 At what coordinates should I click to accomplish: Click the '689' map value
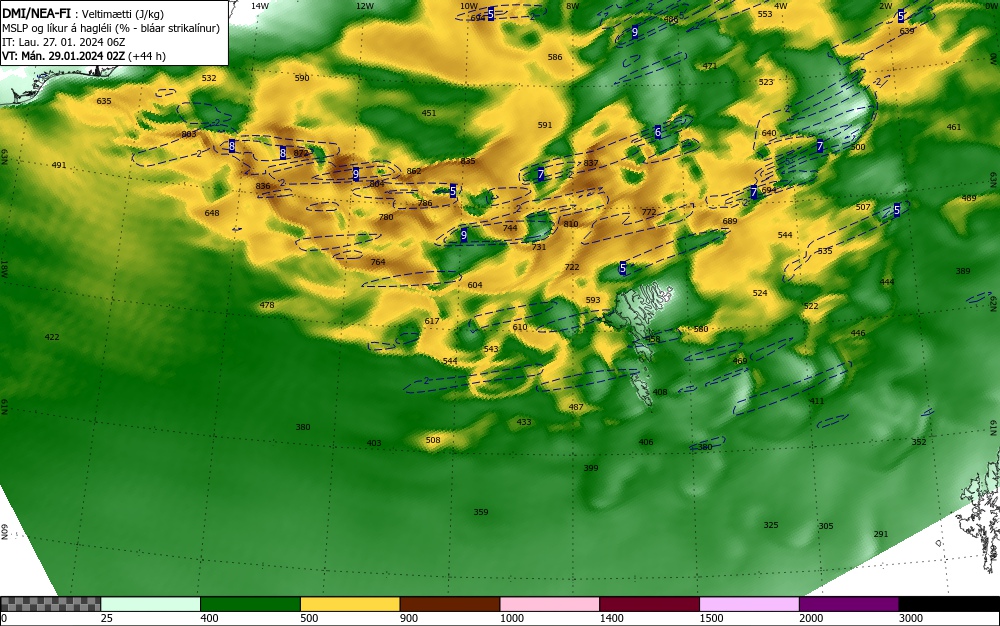tap(730, 221)
